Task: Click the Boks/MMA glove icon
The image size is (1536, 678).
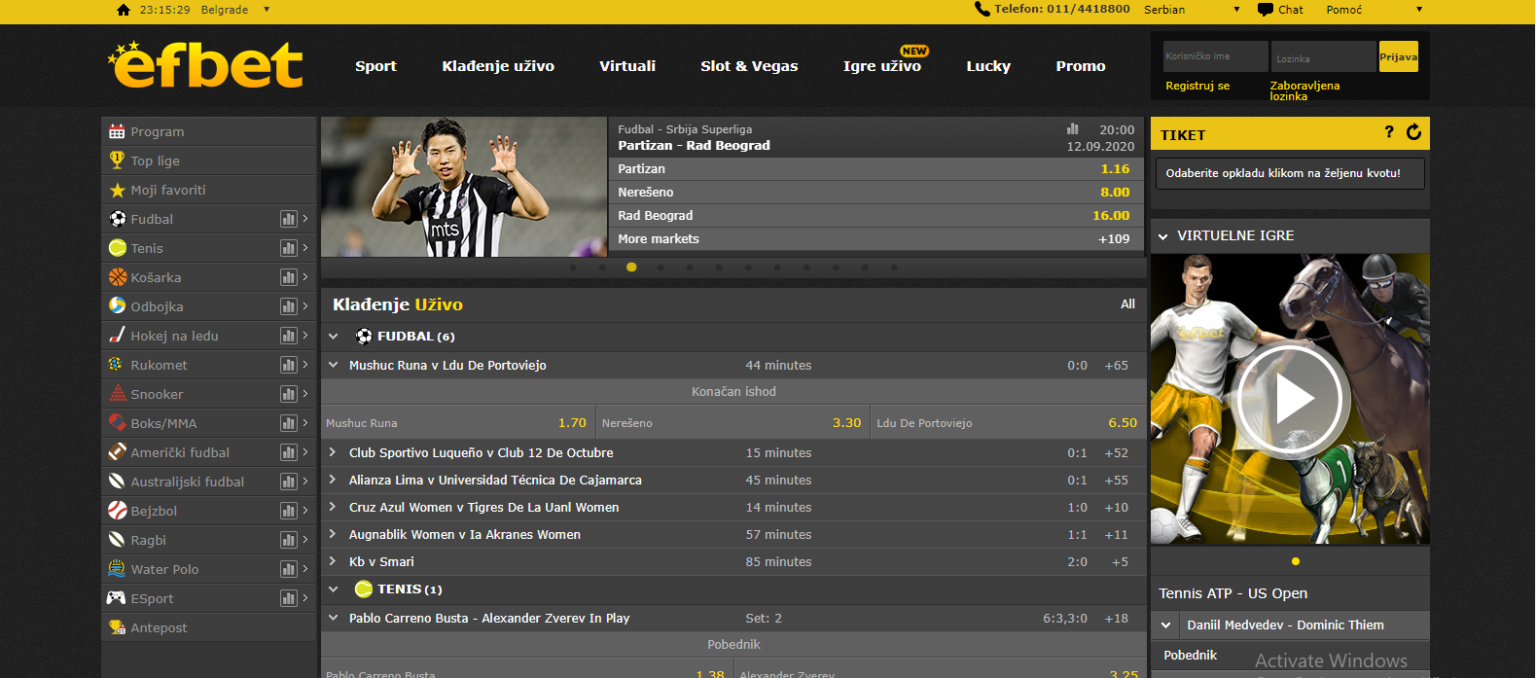Action: click(x=117, y=423)
